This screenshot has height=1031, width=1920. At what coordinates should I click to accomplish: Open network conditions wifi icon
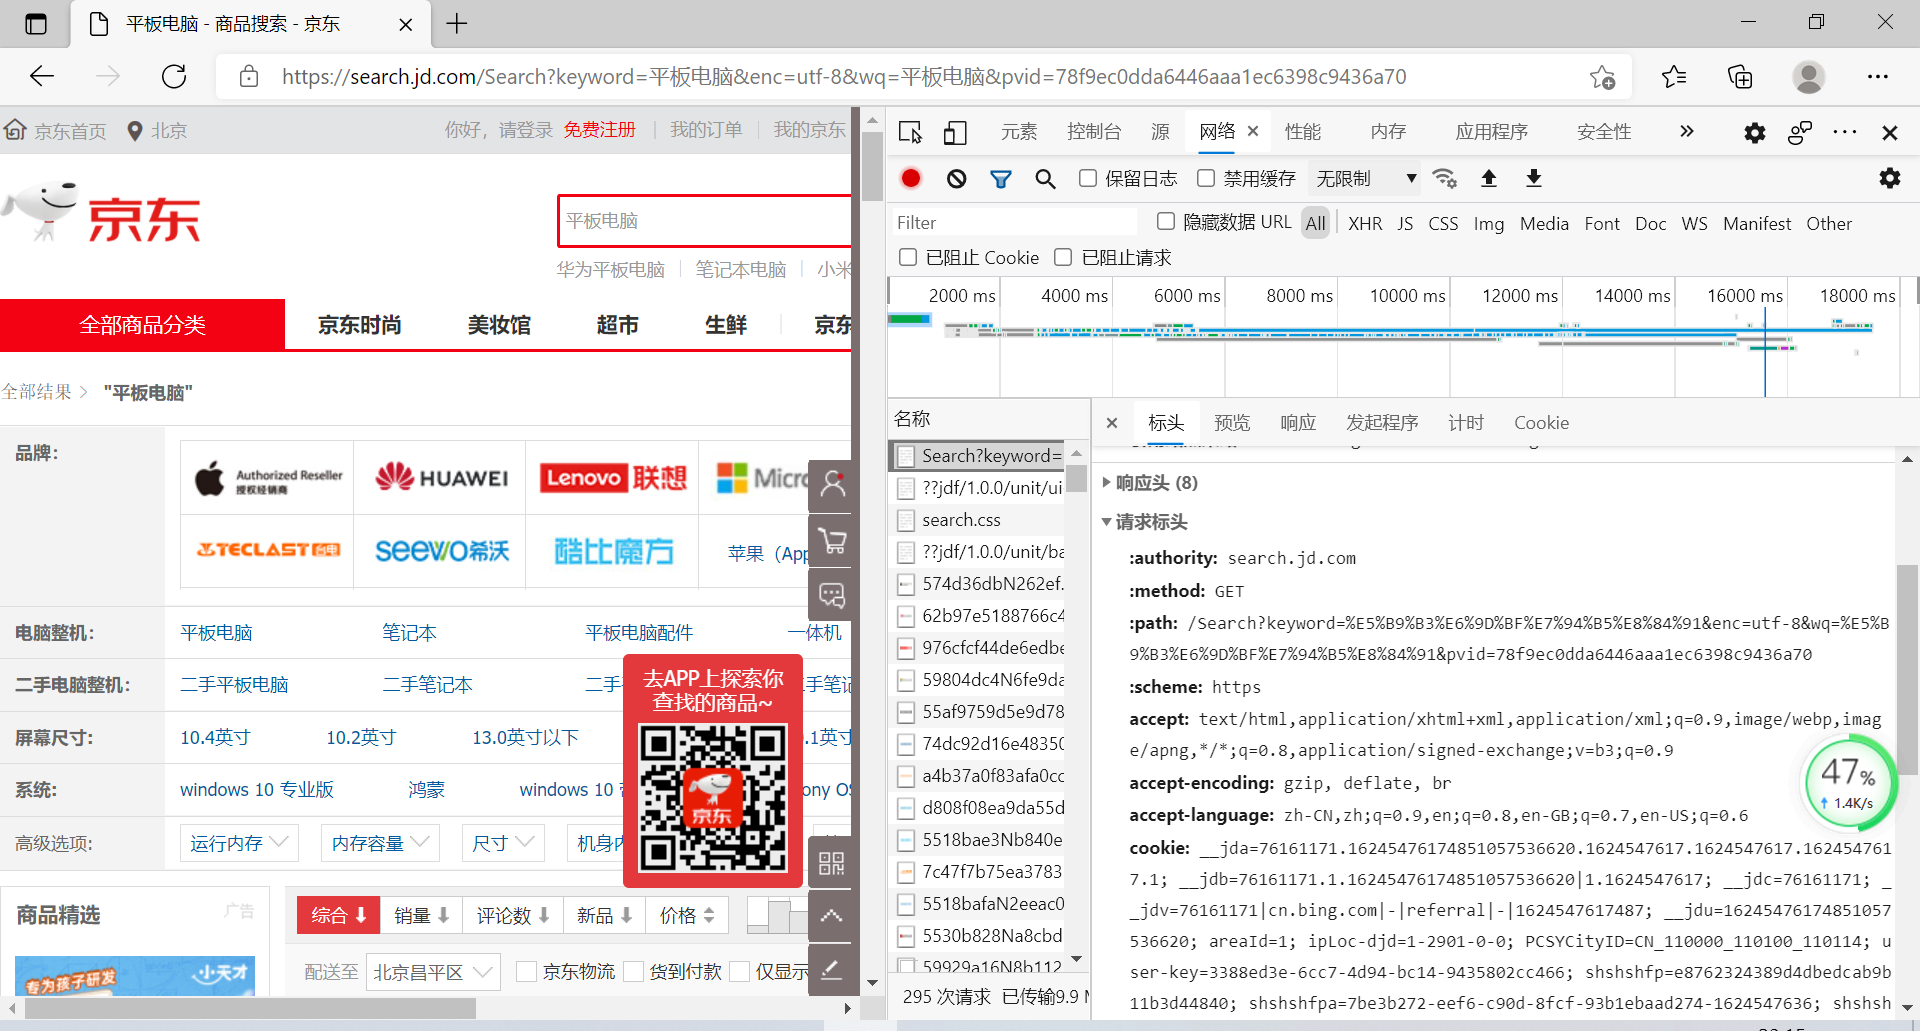[1444, 178]
